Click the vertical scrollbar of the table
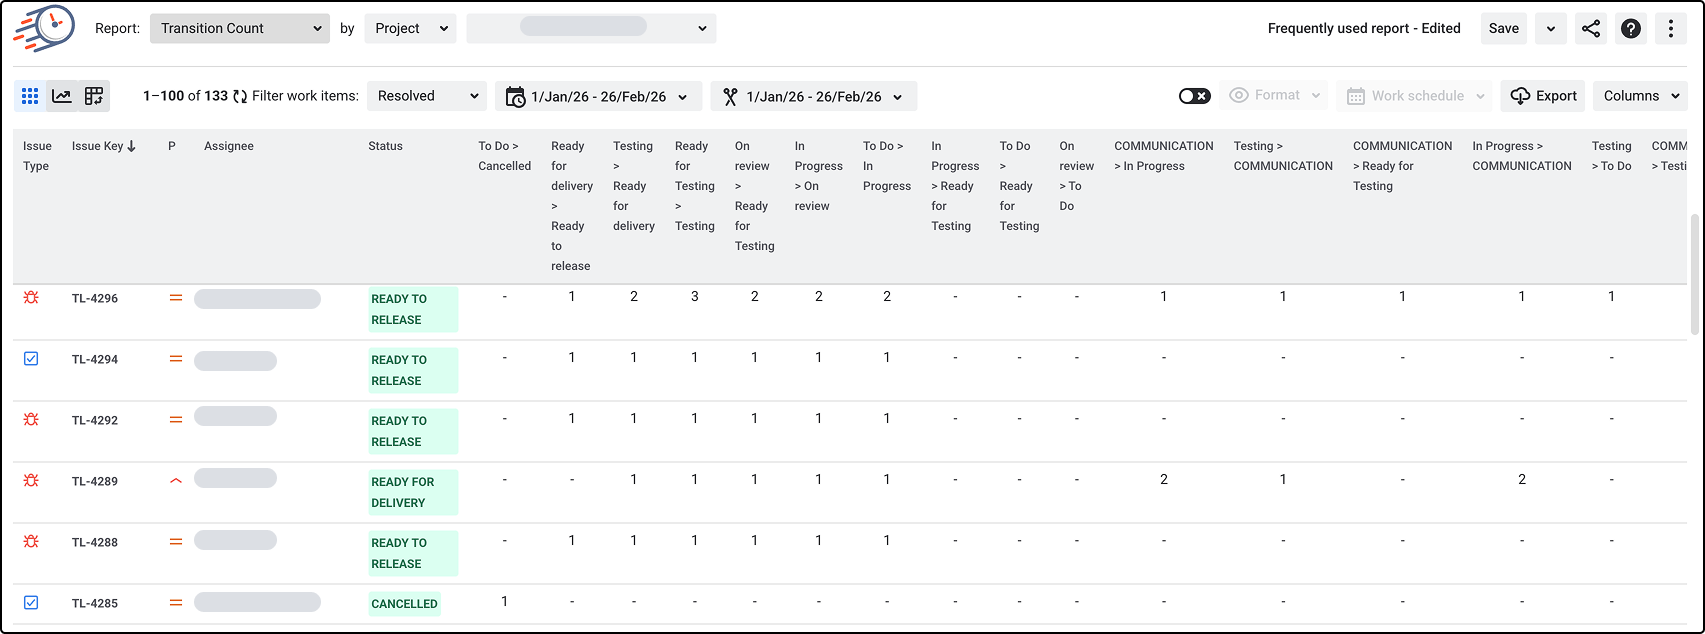Image resolution: width=1705 pixels, height=634 pixels. click(x=1694, y=274)
